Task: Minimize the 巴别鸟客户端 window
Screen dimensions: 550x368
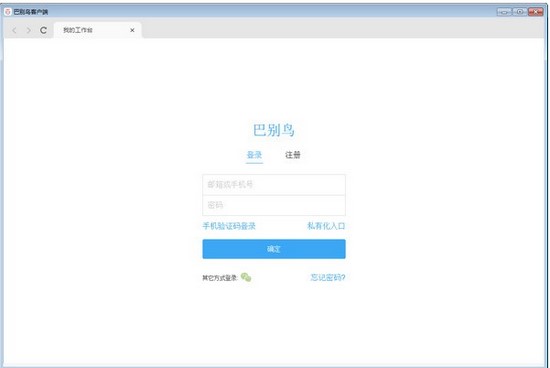Action: tap(504, 12)
